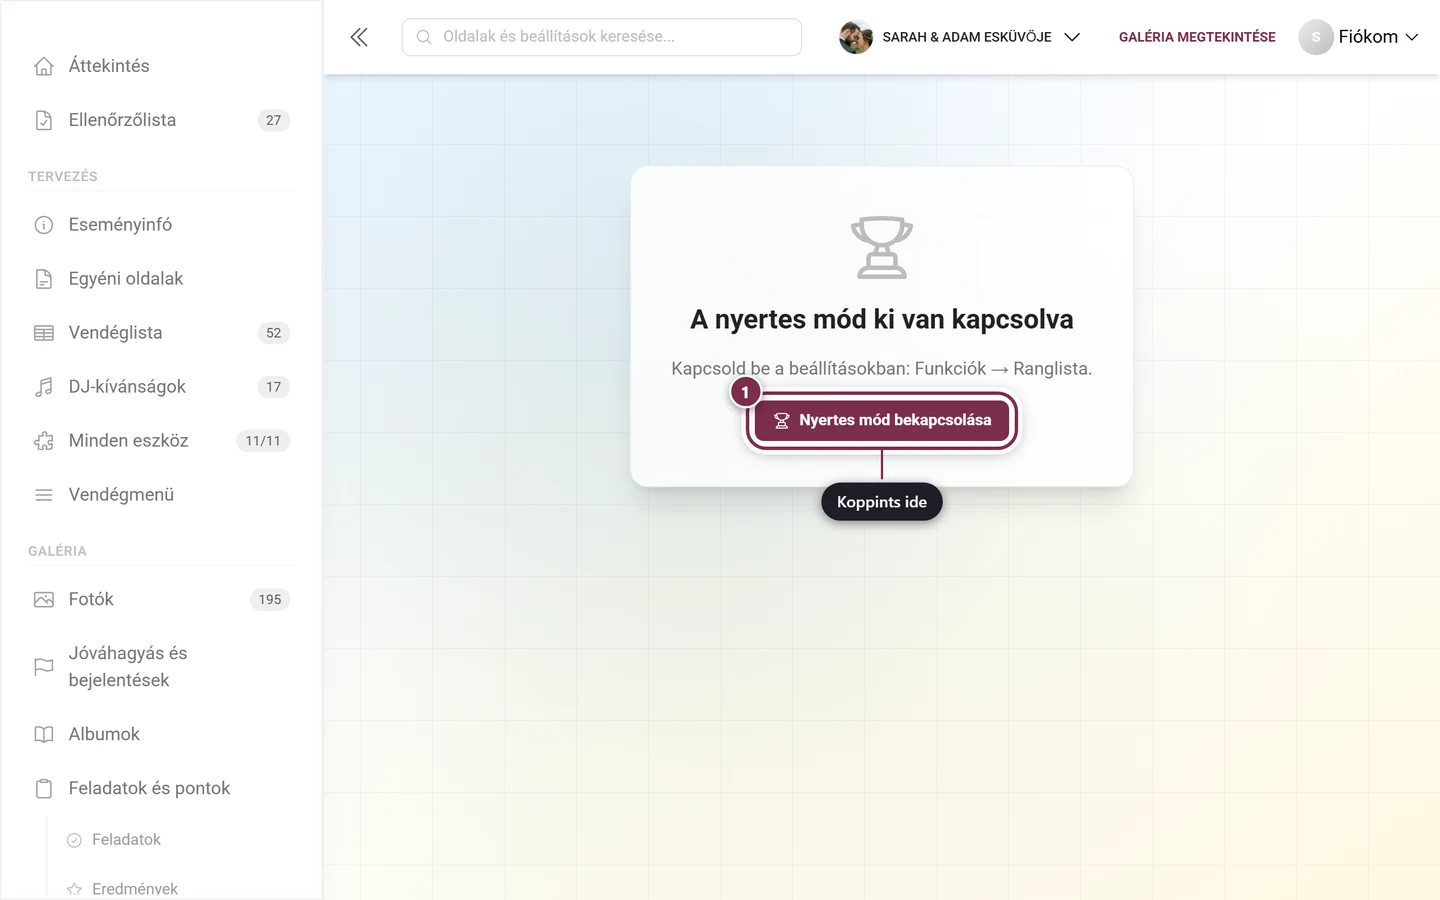Click the clipboard icon beside Feladatok és pontok
1440x900 pixels.
(44, 789)
